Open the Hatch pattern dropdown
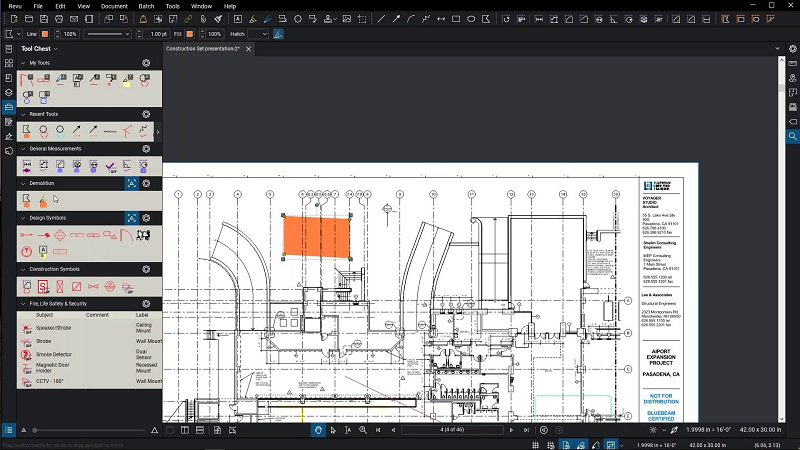Viewport: 800px width, 450px height. pos(257,34)
